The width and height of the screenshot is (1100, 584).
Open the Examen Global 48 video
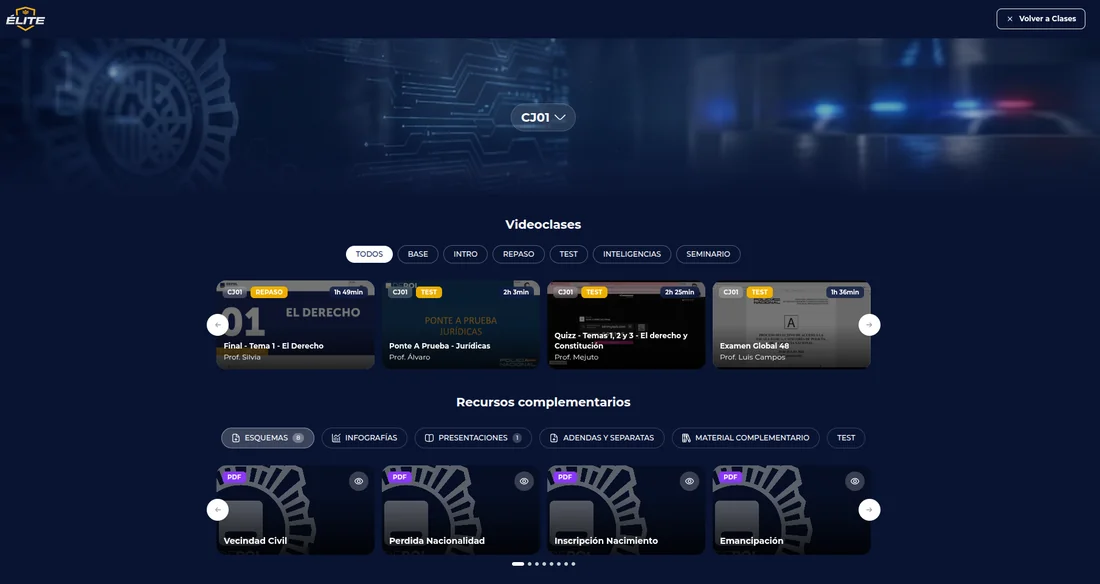click(792, 325)
